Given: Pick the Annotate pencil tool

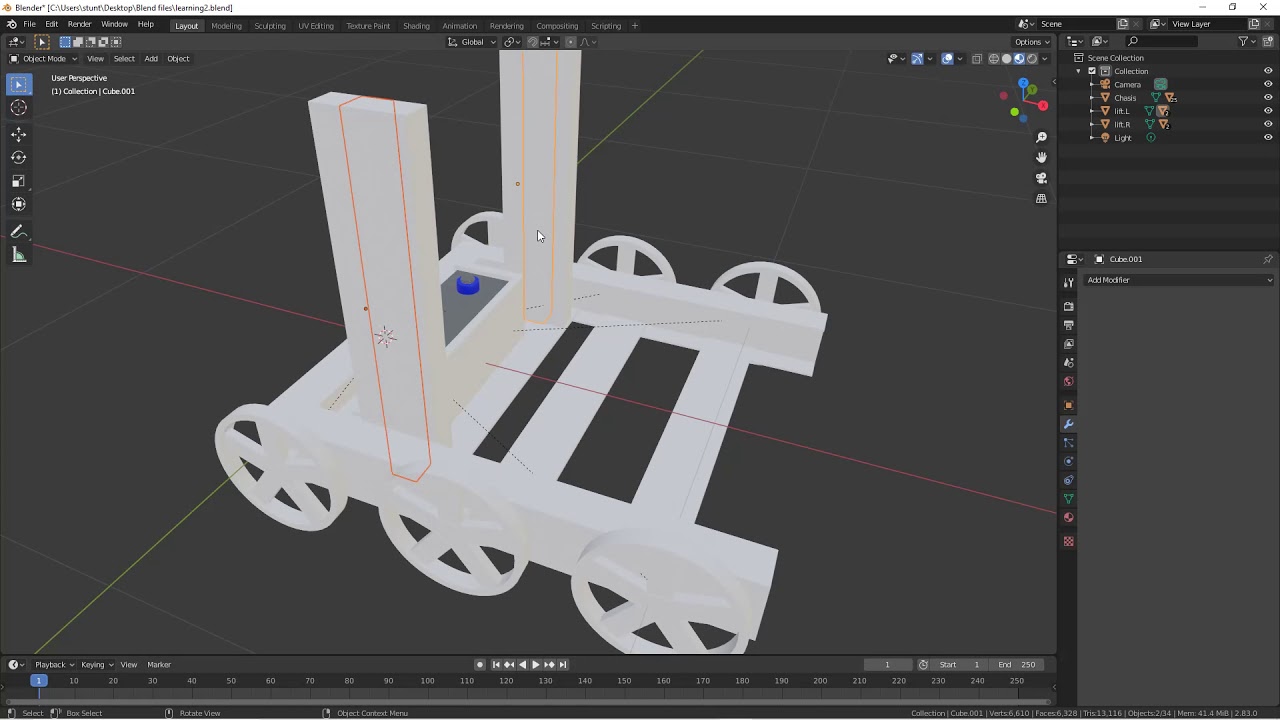Looking at the screenshot, I should [19, 231].
